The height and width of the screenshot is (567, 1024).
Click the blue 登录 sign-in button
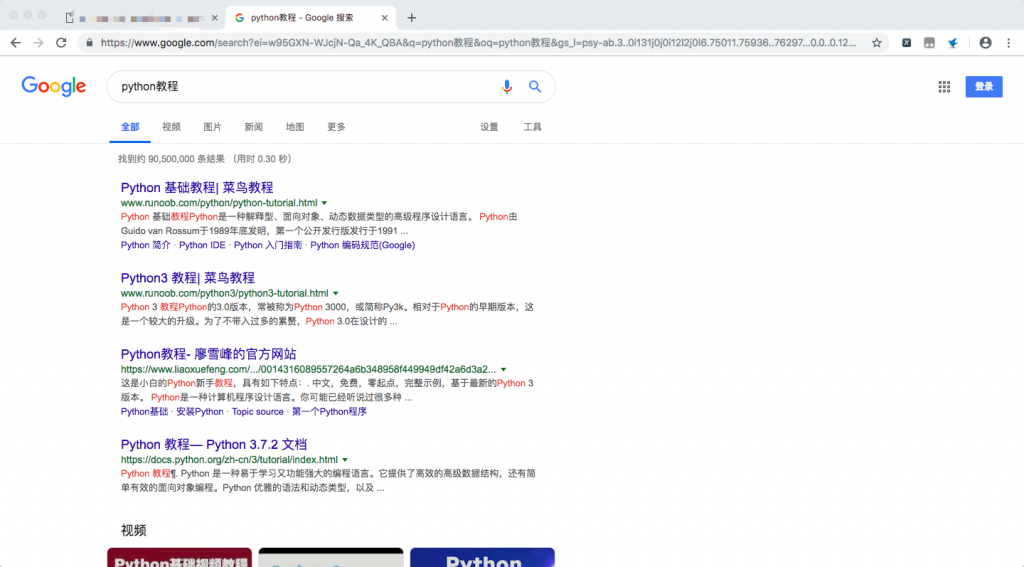pos(983,87)
